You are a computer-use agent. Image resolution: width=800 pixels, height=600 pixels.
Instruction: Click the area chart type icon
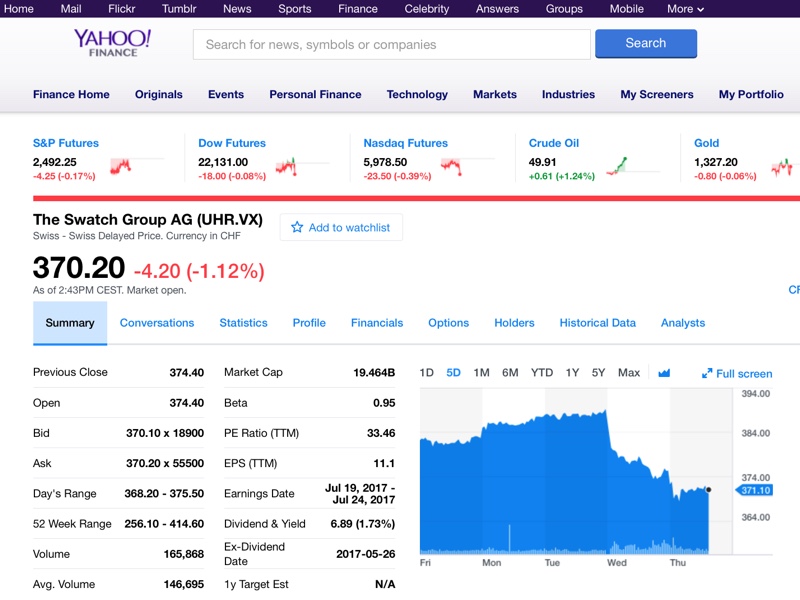coord(664,373)
